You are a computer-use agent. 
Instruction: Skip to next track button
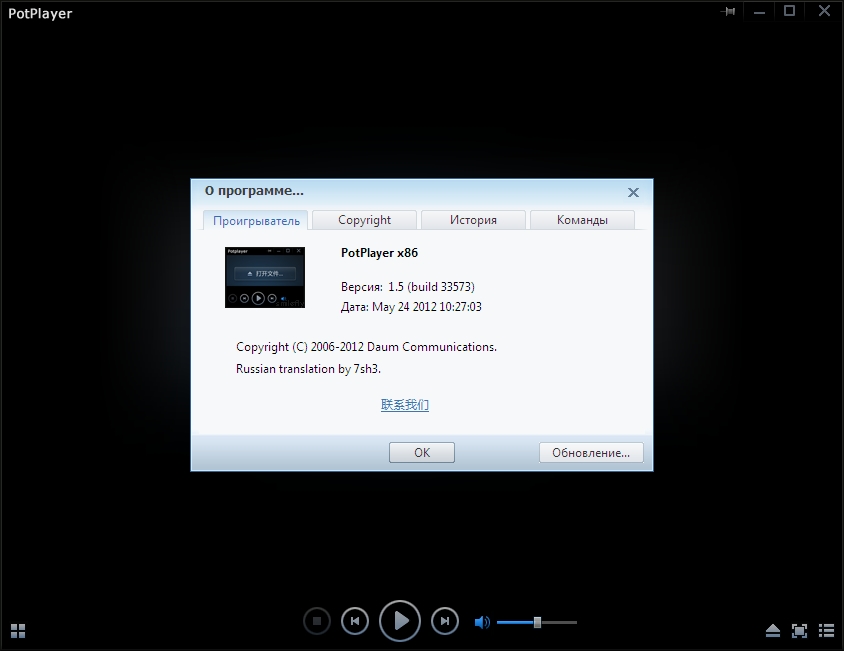[x=445, y=621]
